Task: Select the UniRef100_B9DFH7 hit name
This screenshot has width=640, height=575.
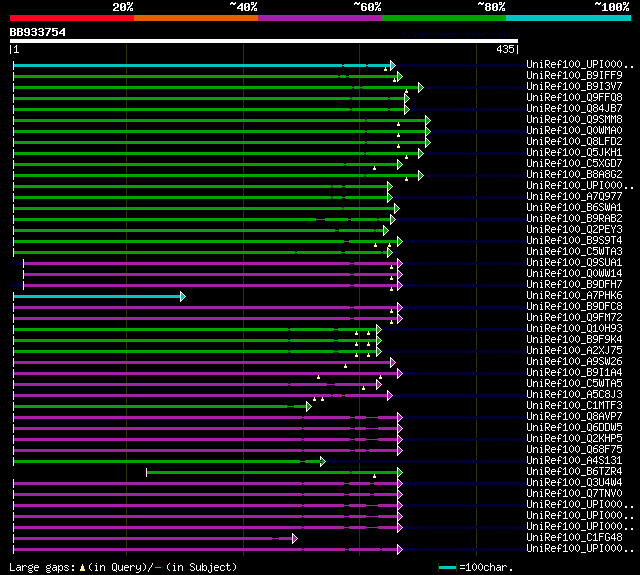Action: [x=574, y=285]
